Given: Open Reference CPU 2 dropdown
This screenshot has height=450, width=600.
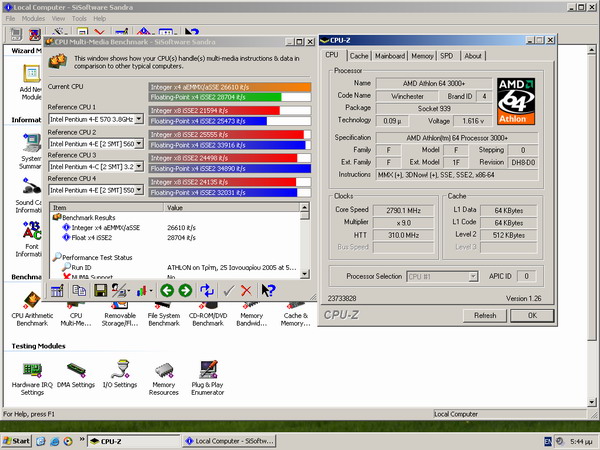Looking at the screenshot, I should point(139,144).
